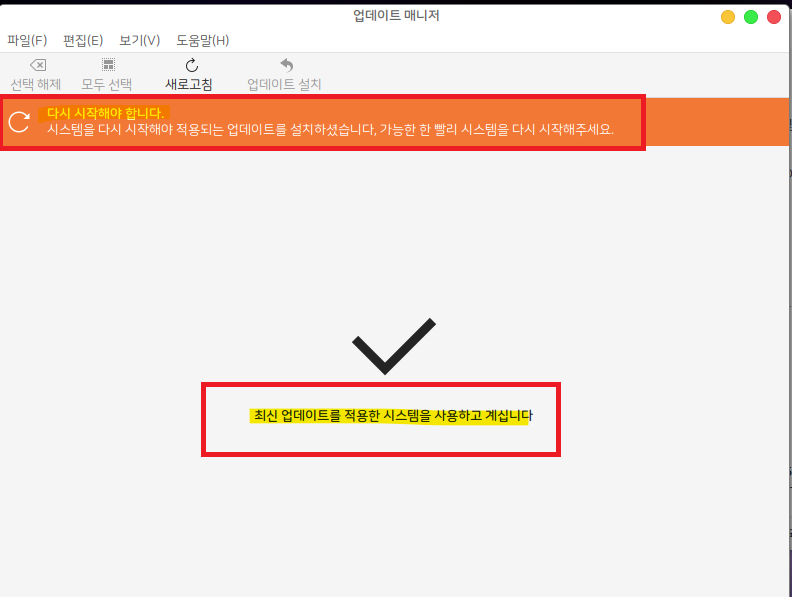The image size is (792, 597).
Task: Click the restart notice sentence in banner
Action: pos(330,130)
